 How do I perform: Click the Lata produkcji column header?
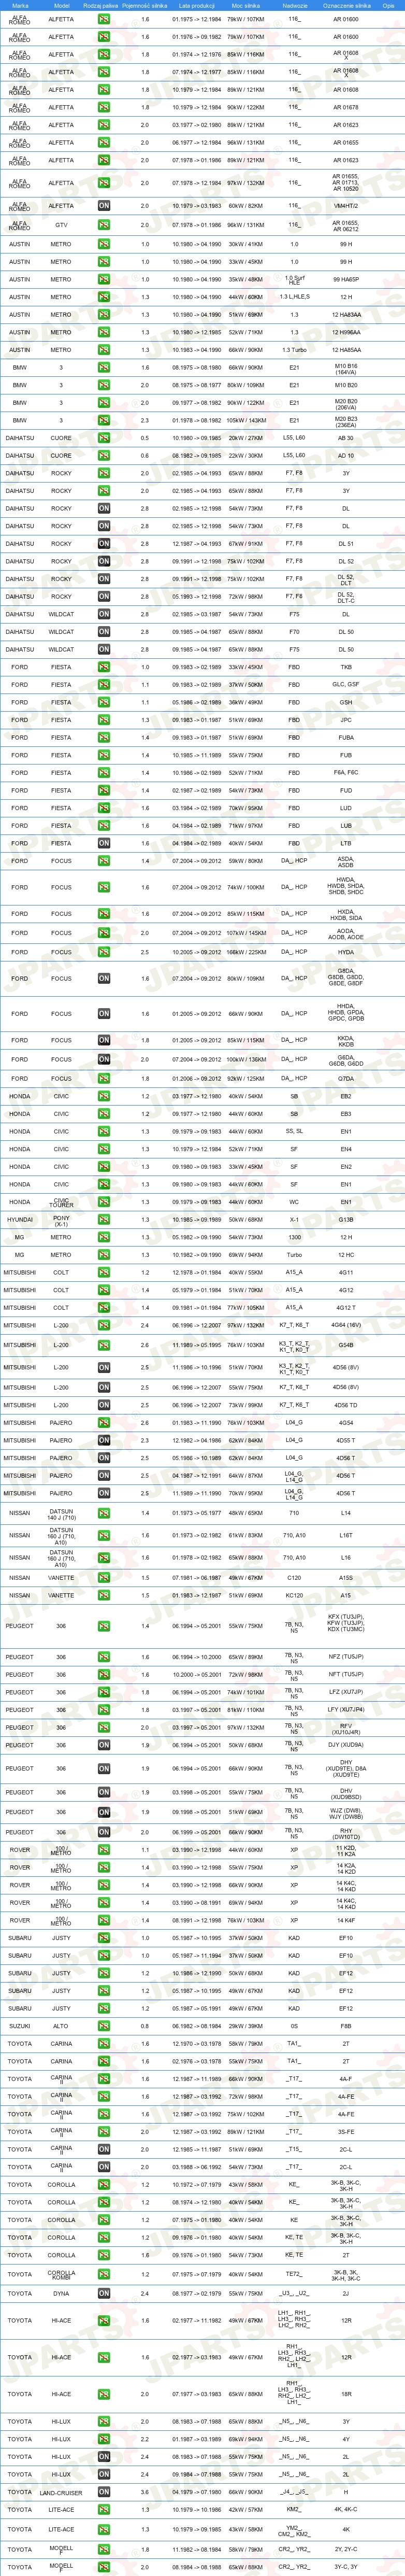pyautogui.click(x=197, y=5)
